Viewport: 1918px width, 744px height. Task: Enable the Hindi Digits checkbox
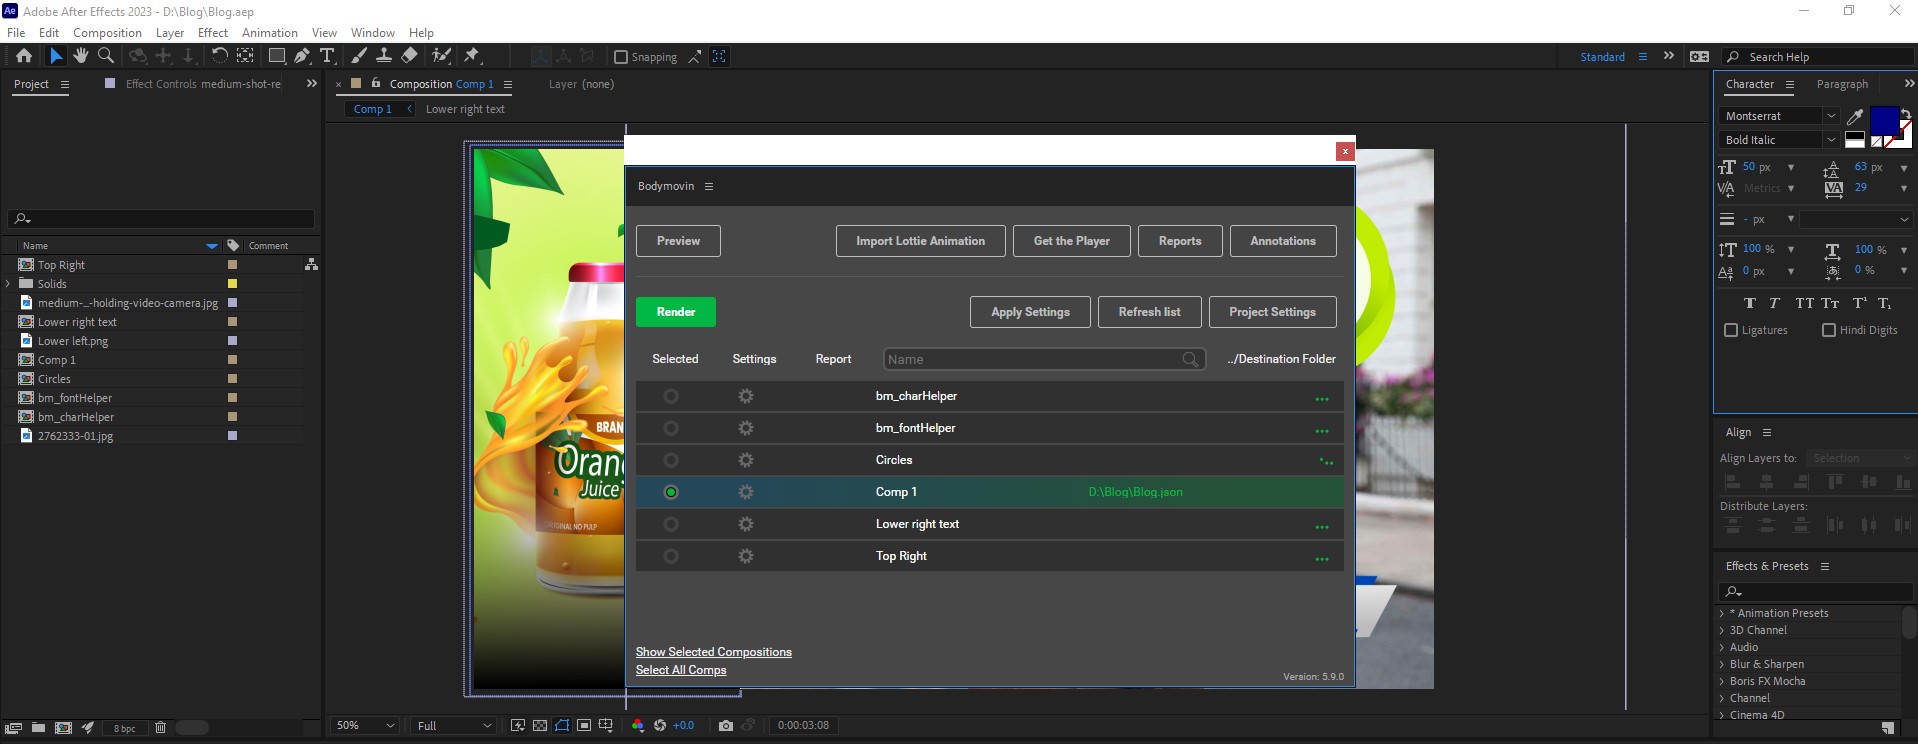1829,330
